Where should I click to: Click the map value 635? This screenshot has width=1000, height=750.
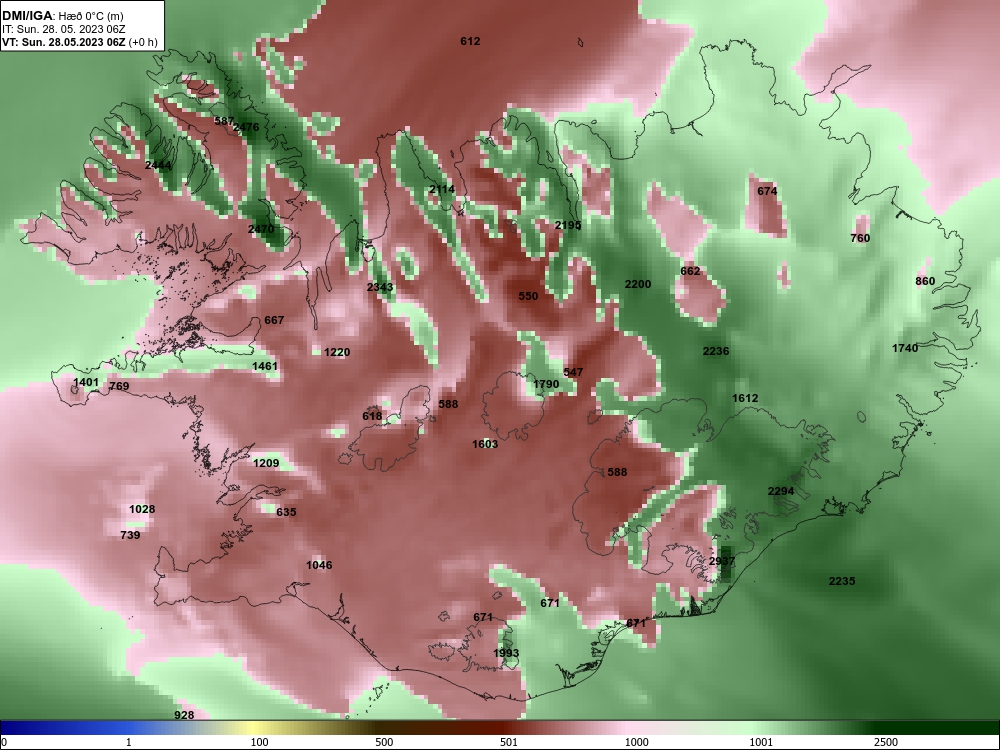point(286,512)
